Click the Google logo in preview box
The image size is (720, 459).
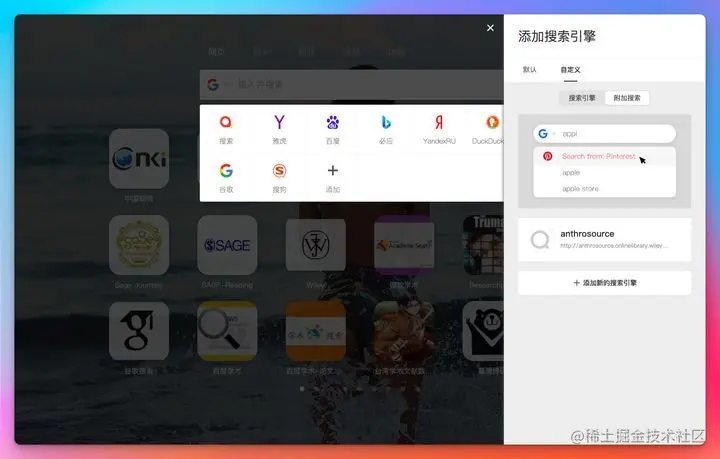(x=543, y=134)
